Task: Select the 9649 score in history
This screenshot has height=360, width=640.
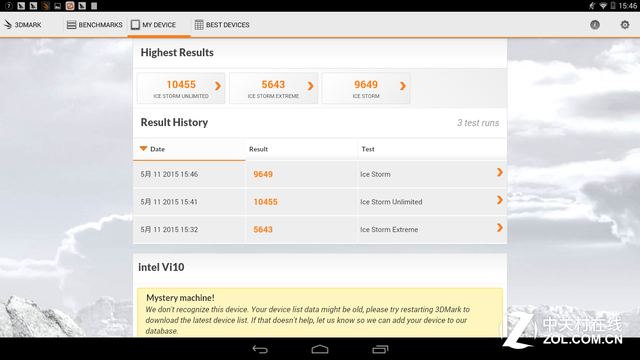Action: click(x=263, y=174)
